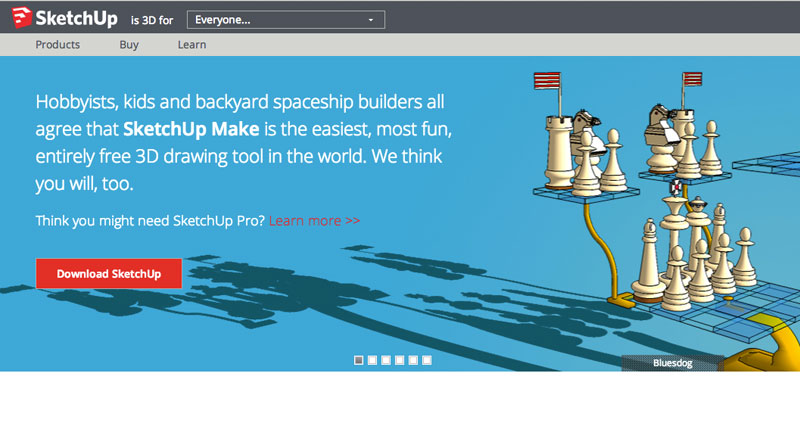Viewport: 800px width, 423px height.
Task: Click the bold 'SketchUp Make' text
Action: 191,129
